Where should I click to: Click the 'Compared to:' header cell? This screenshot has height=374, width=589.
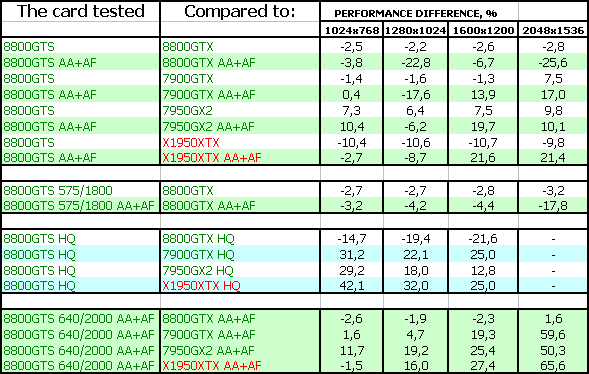(x=240, y=11)
